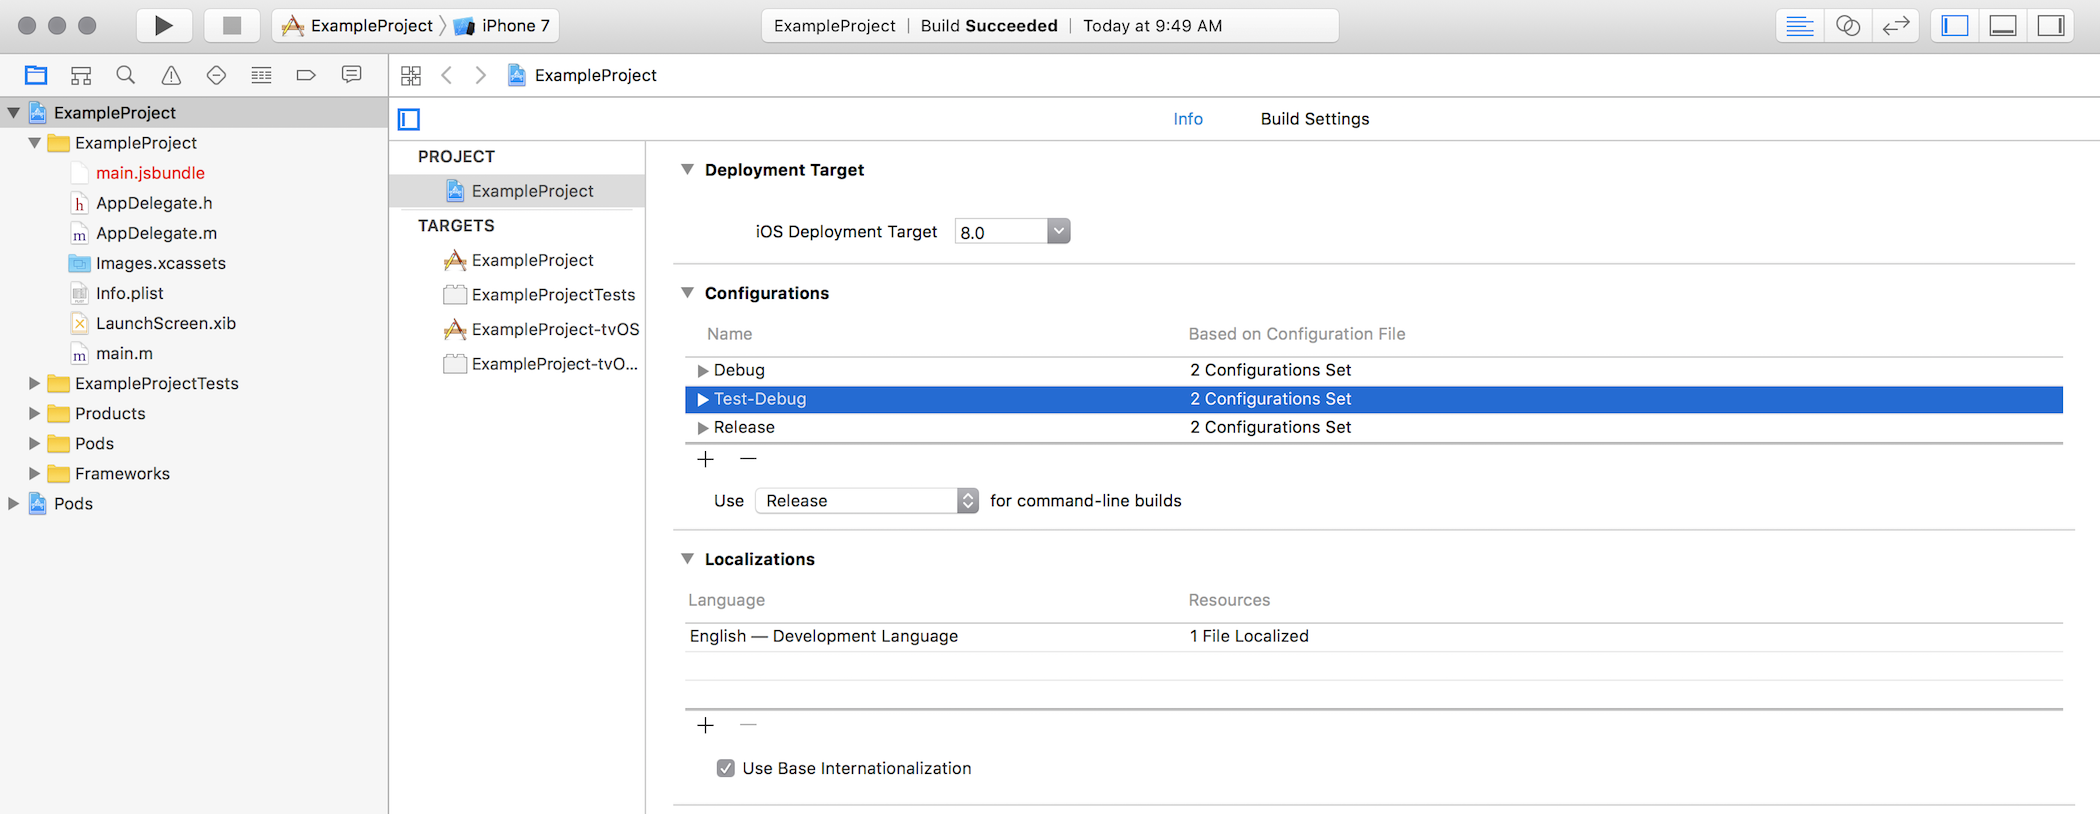
Task: Expand the Pods project at bottom
Action: 14,503
